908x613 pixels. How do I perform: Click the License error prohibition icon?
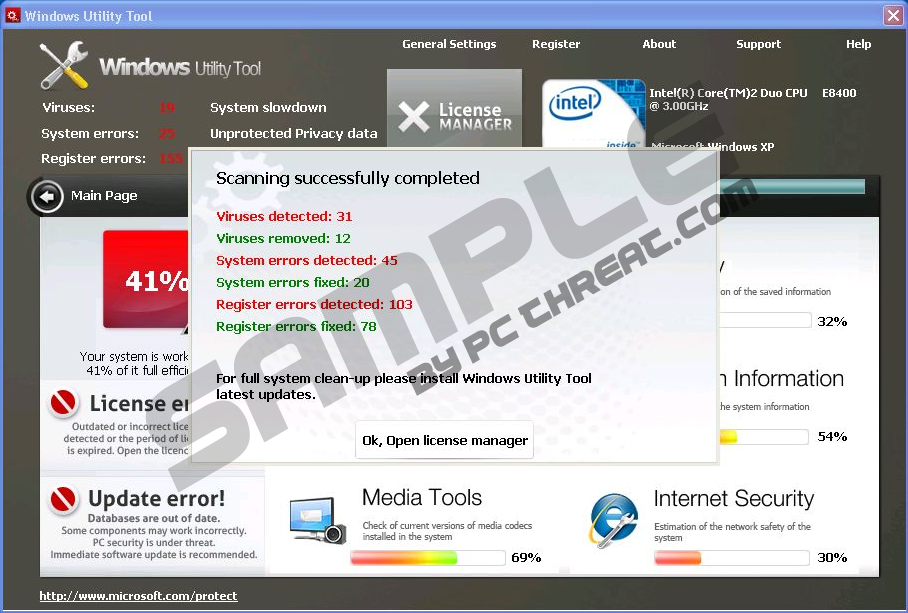click(x=64, y=402)
